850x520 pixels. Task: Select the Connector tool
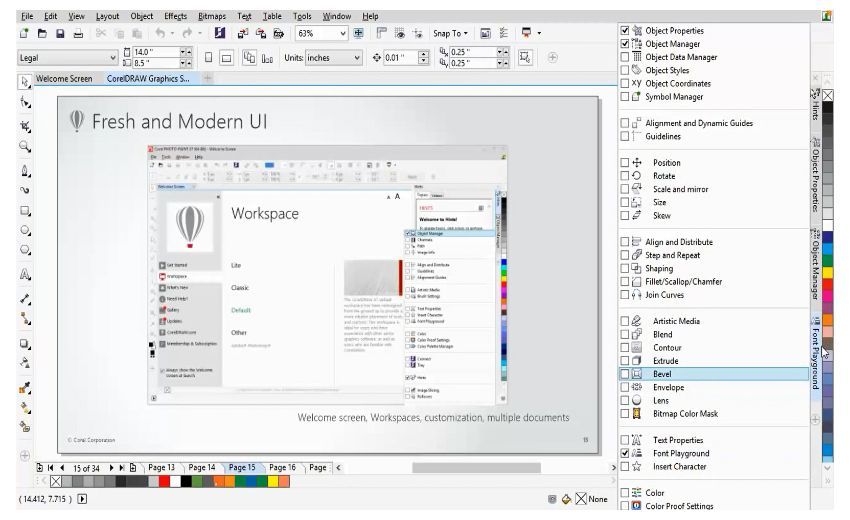click(25, 318)
